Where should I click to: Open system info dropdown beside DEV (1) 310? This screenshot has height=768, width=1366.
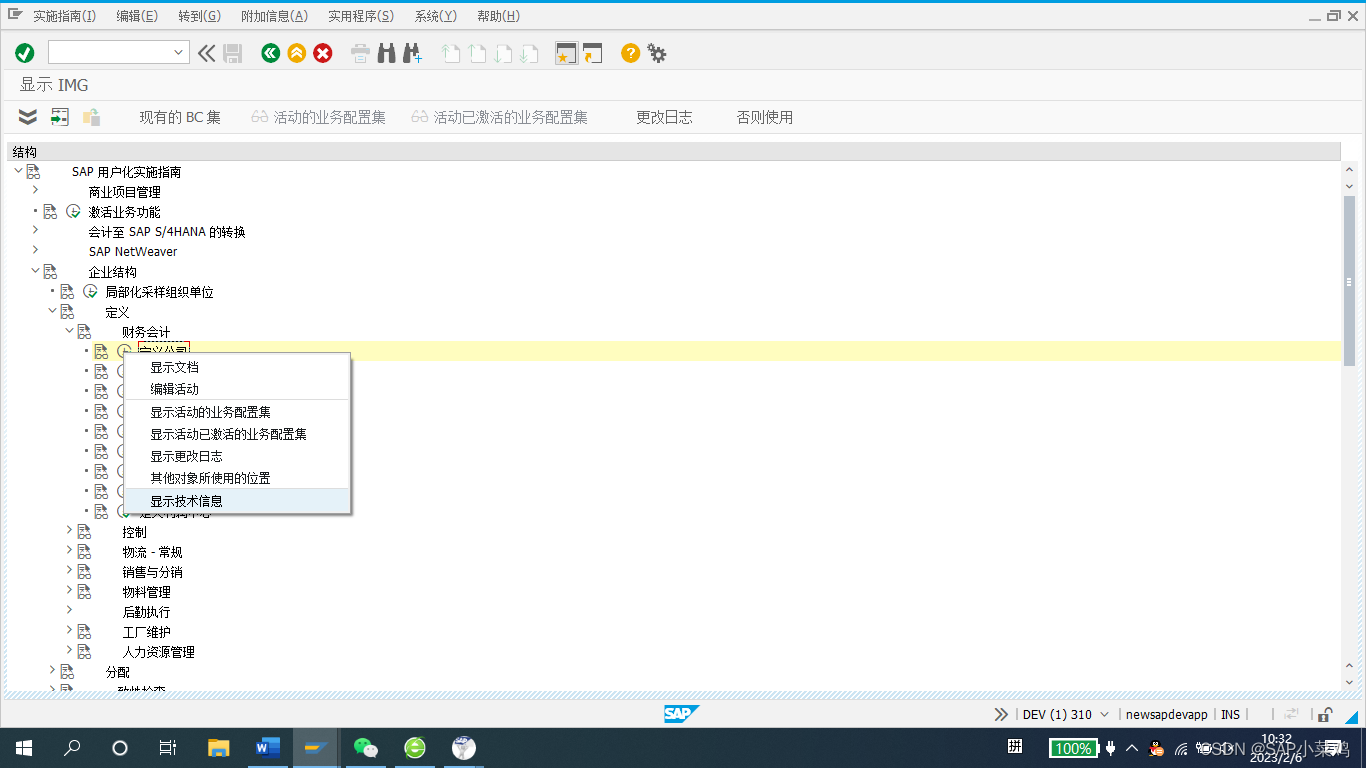(1104, 714)
